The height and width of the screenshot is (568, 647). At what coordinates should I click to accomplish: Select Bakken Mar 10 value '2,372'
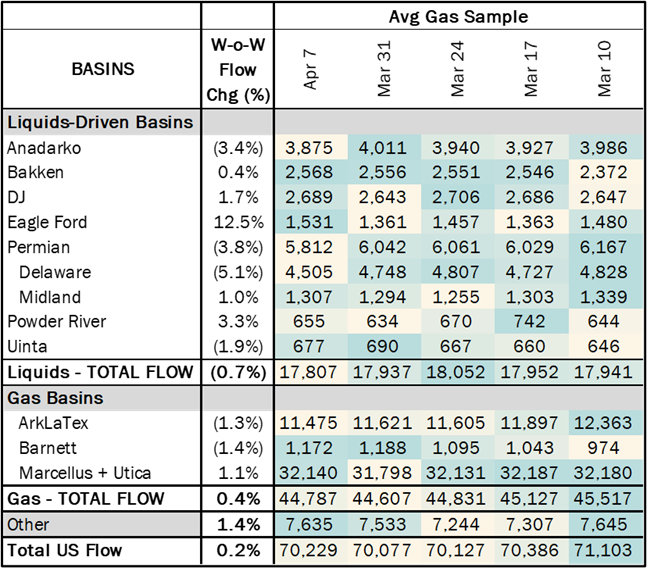[x=604, y=172]
